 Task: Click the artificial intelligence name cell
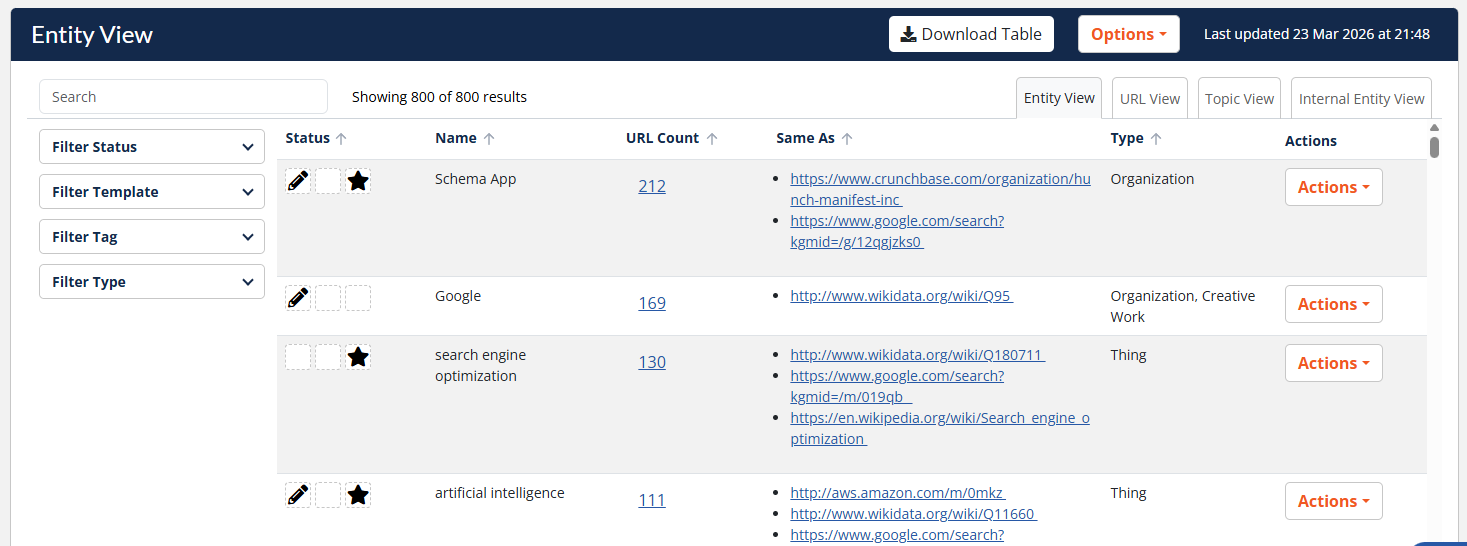click(x=500, y=493)
